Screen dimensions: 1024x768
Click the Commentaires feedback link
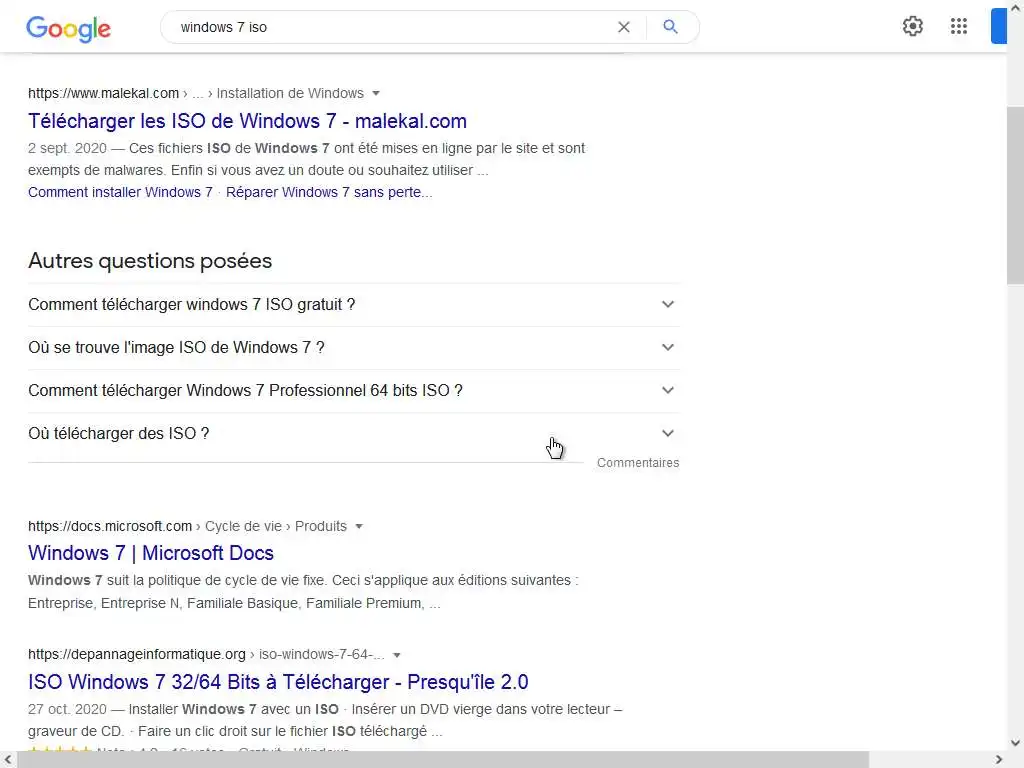[x=637, y=462]
